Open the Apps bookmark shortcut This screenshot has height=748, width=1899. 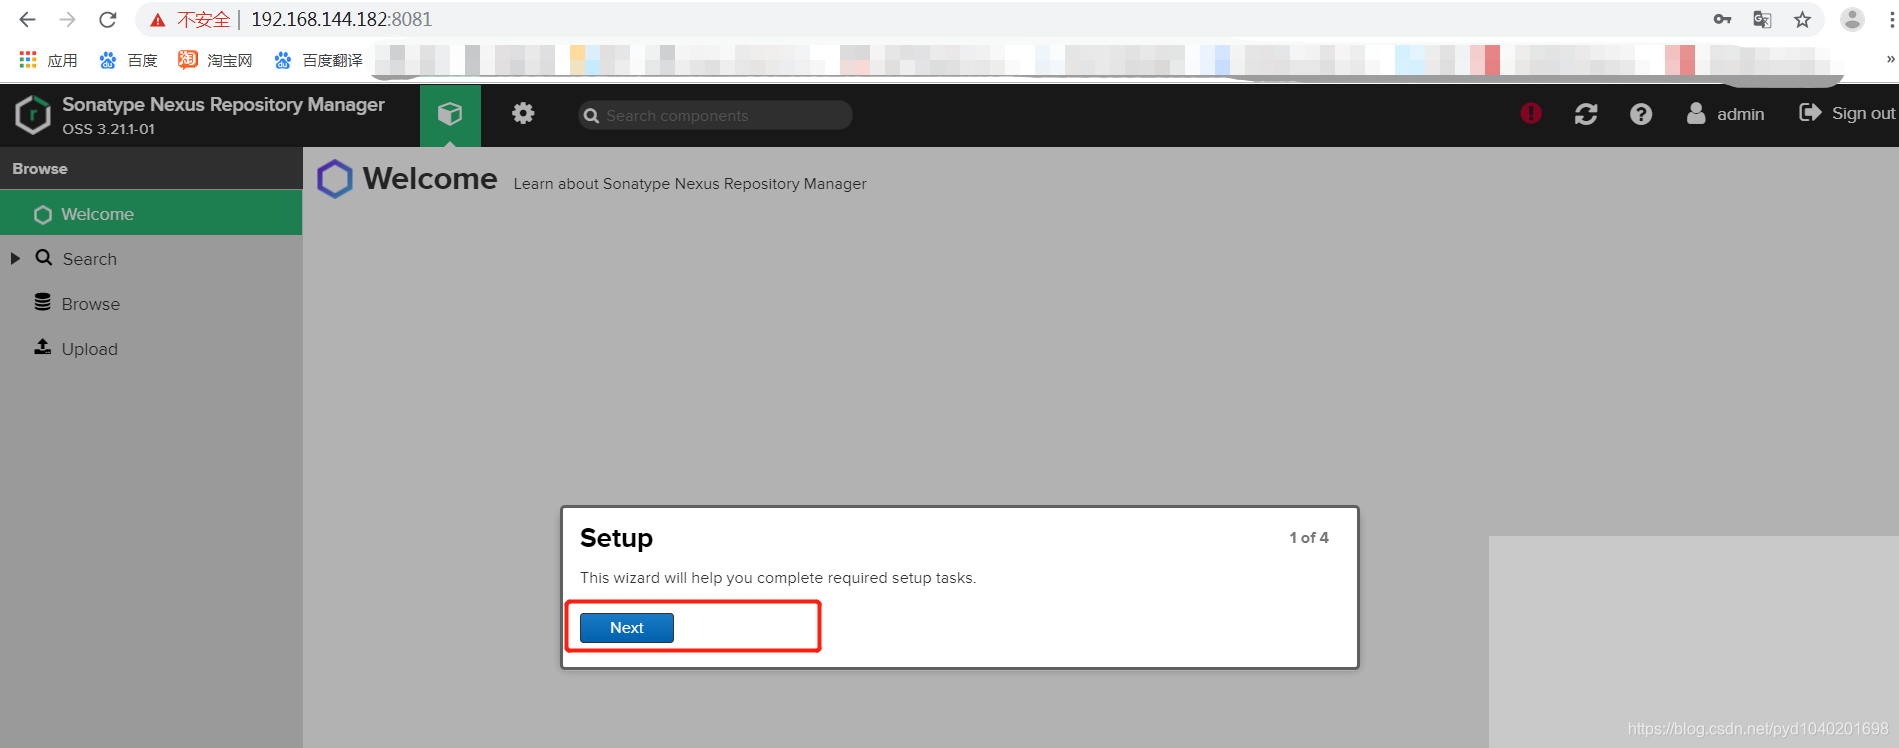click(x=48, y=60)
